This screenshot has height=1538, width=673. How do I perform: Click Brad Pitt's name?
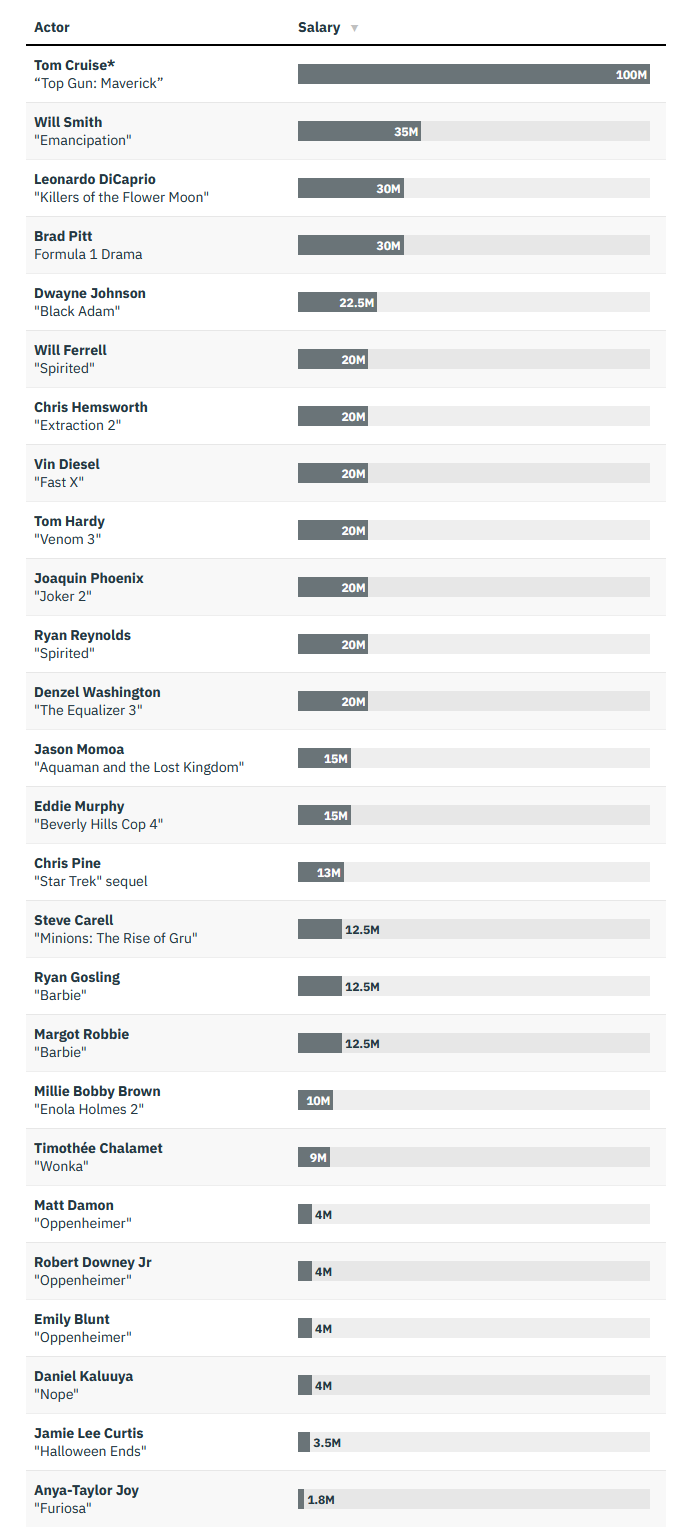(63, 236)
